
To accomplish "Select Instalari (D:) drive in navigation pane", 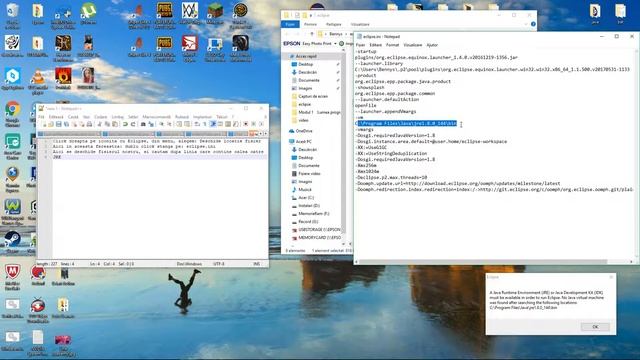I will coord(309,206).
